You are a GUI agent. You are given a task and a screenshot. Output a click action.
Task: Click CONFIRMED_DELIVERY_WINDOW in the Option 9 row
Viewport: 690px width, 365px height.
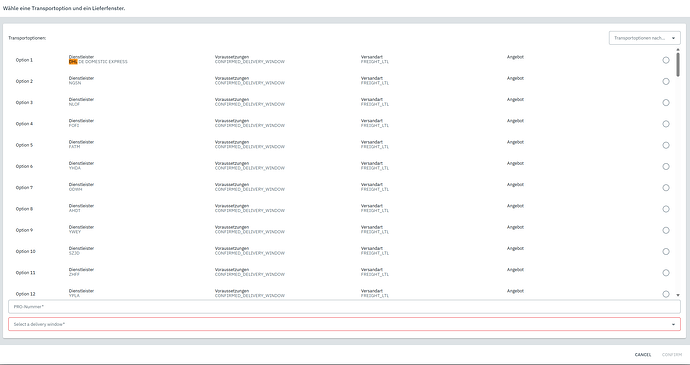(x=250, y=232)
